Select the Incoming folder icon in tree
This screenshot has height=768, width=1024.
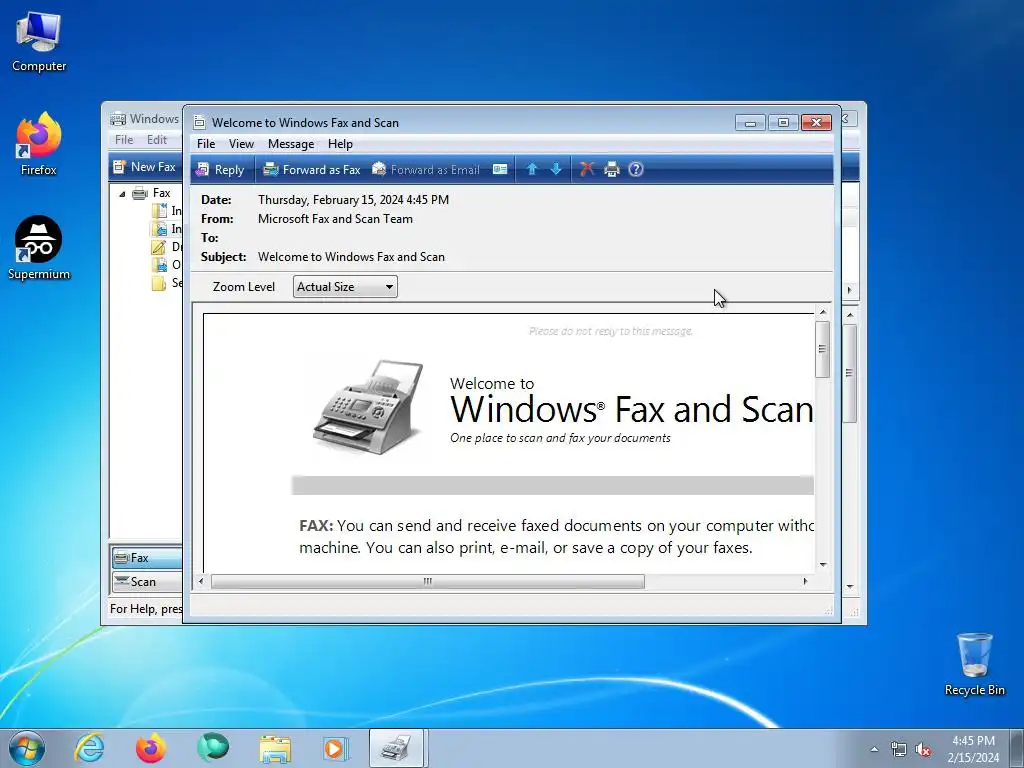coord(159,211)
